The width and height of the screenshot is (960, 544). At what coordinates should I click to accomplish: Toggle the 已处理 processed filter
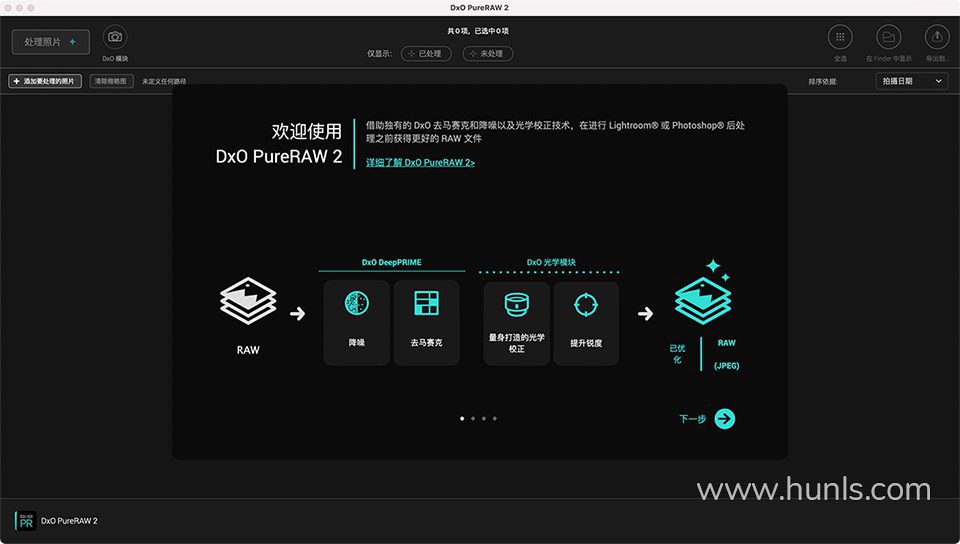(x=426, y=54)
